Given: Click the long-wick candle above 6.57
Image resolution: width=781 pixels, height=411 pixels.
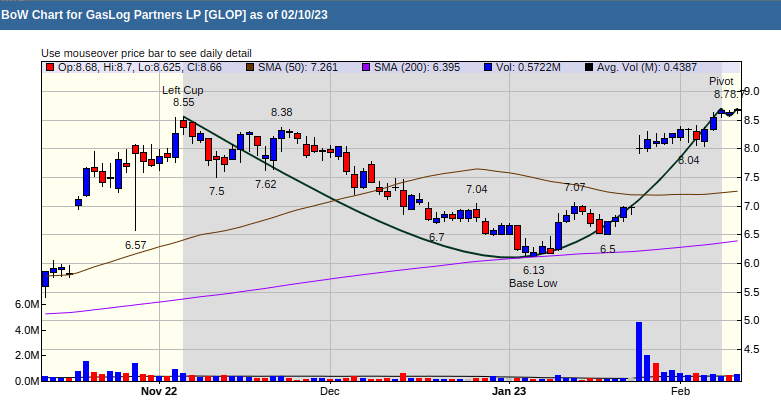Looking at the screenshot, I should tap(135, 188).
